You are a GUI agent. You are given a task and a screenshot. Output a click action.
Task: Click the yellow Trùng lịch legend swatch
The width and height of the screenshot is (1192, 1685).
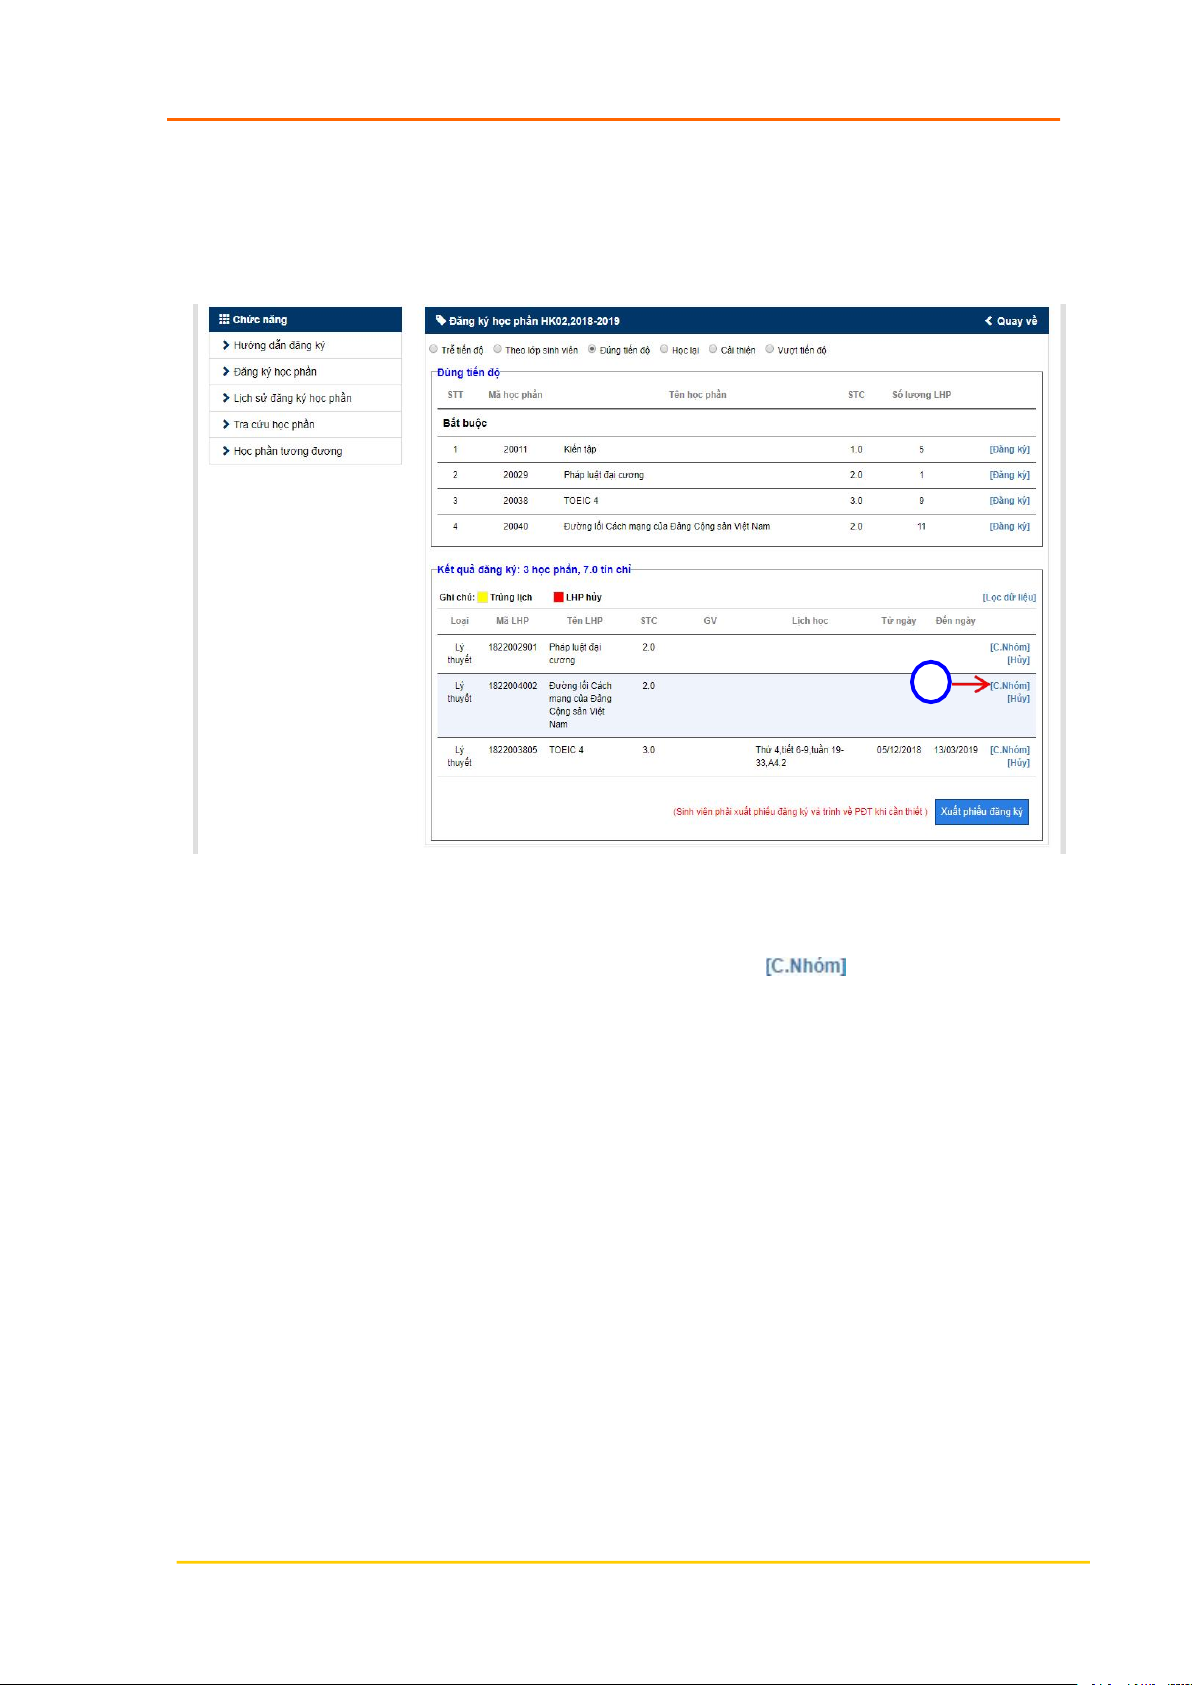[x=482, y=598]
